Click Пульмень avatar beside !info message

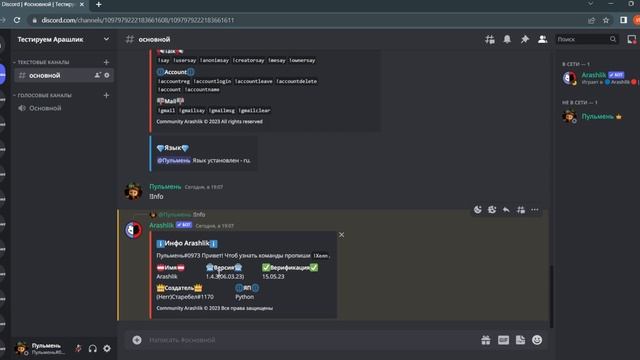[x=133, y=191]
